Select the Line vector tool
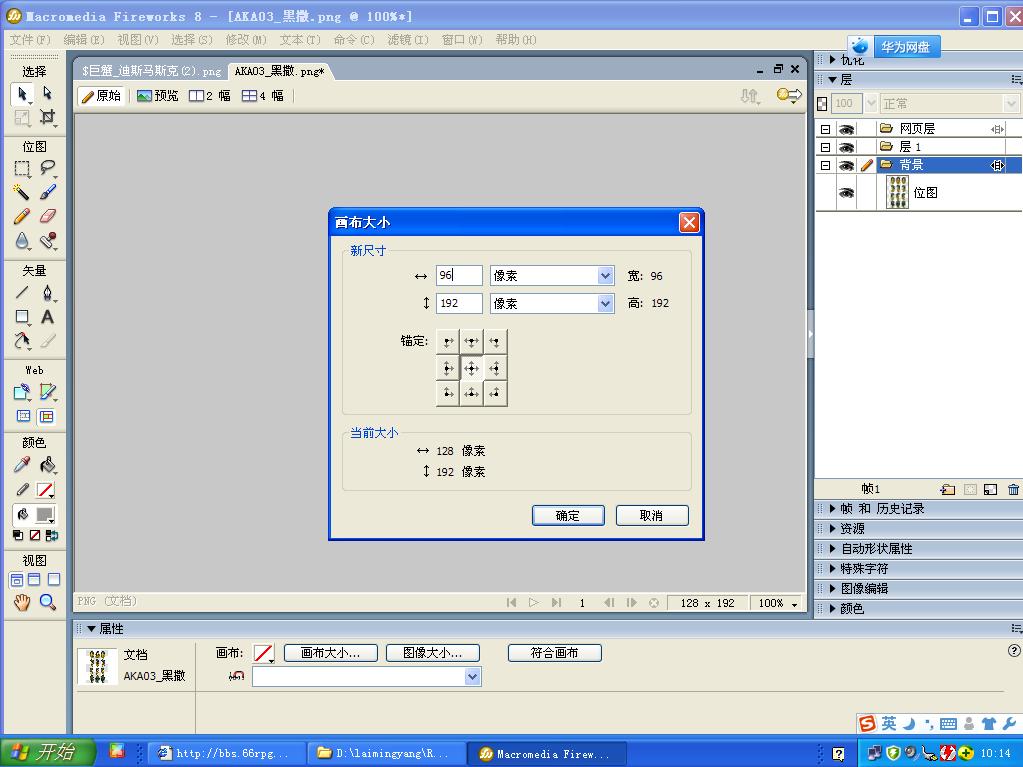 coord(22,292)
